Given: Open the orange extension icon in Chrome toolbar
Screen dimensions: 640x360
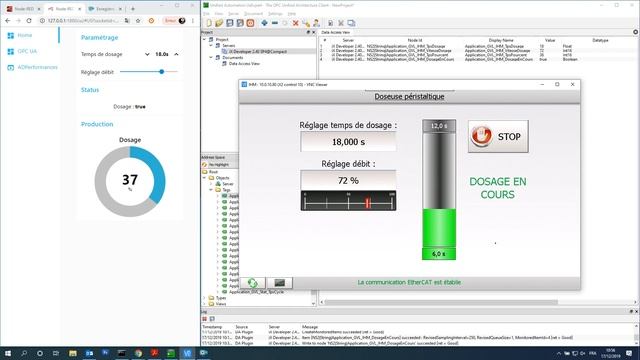Looking at the screenshot, I should point(151,20).
